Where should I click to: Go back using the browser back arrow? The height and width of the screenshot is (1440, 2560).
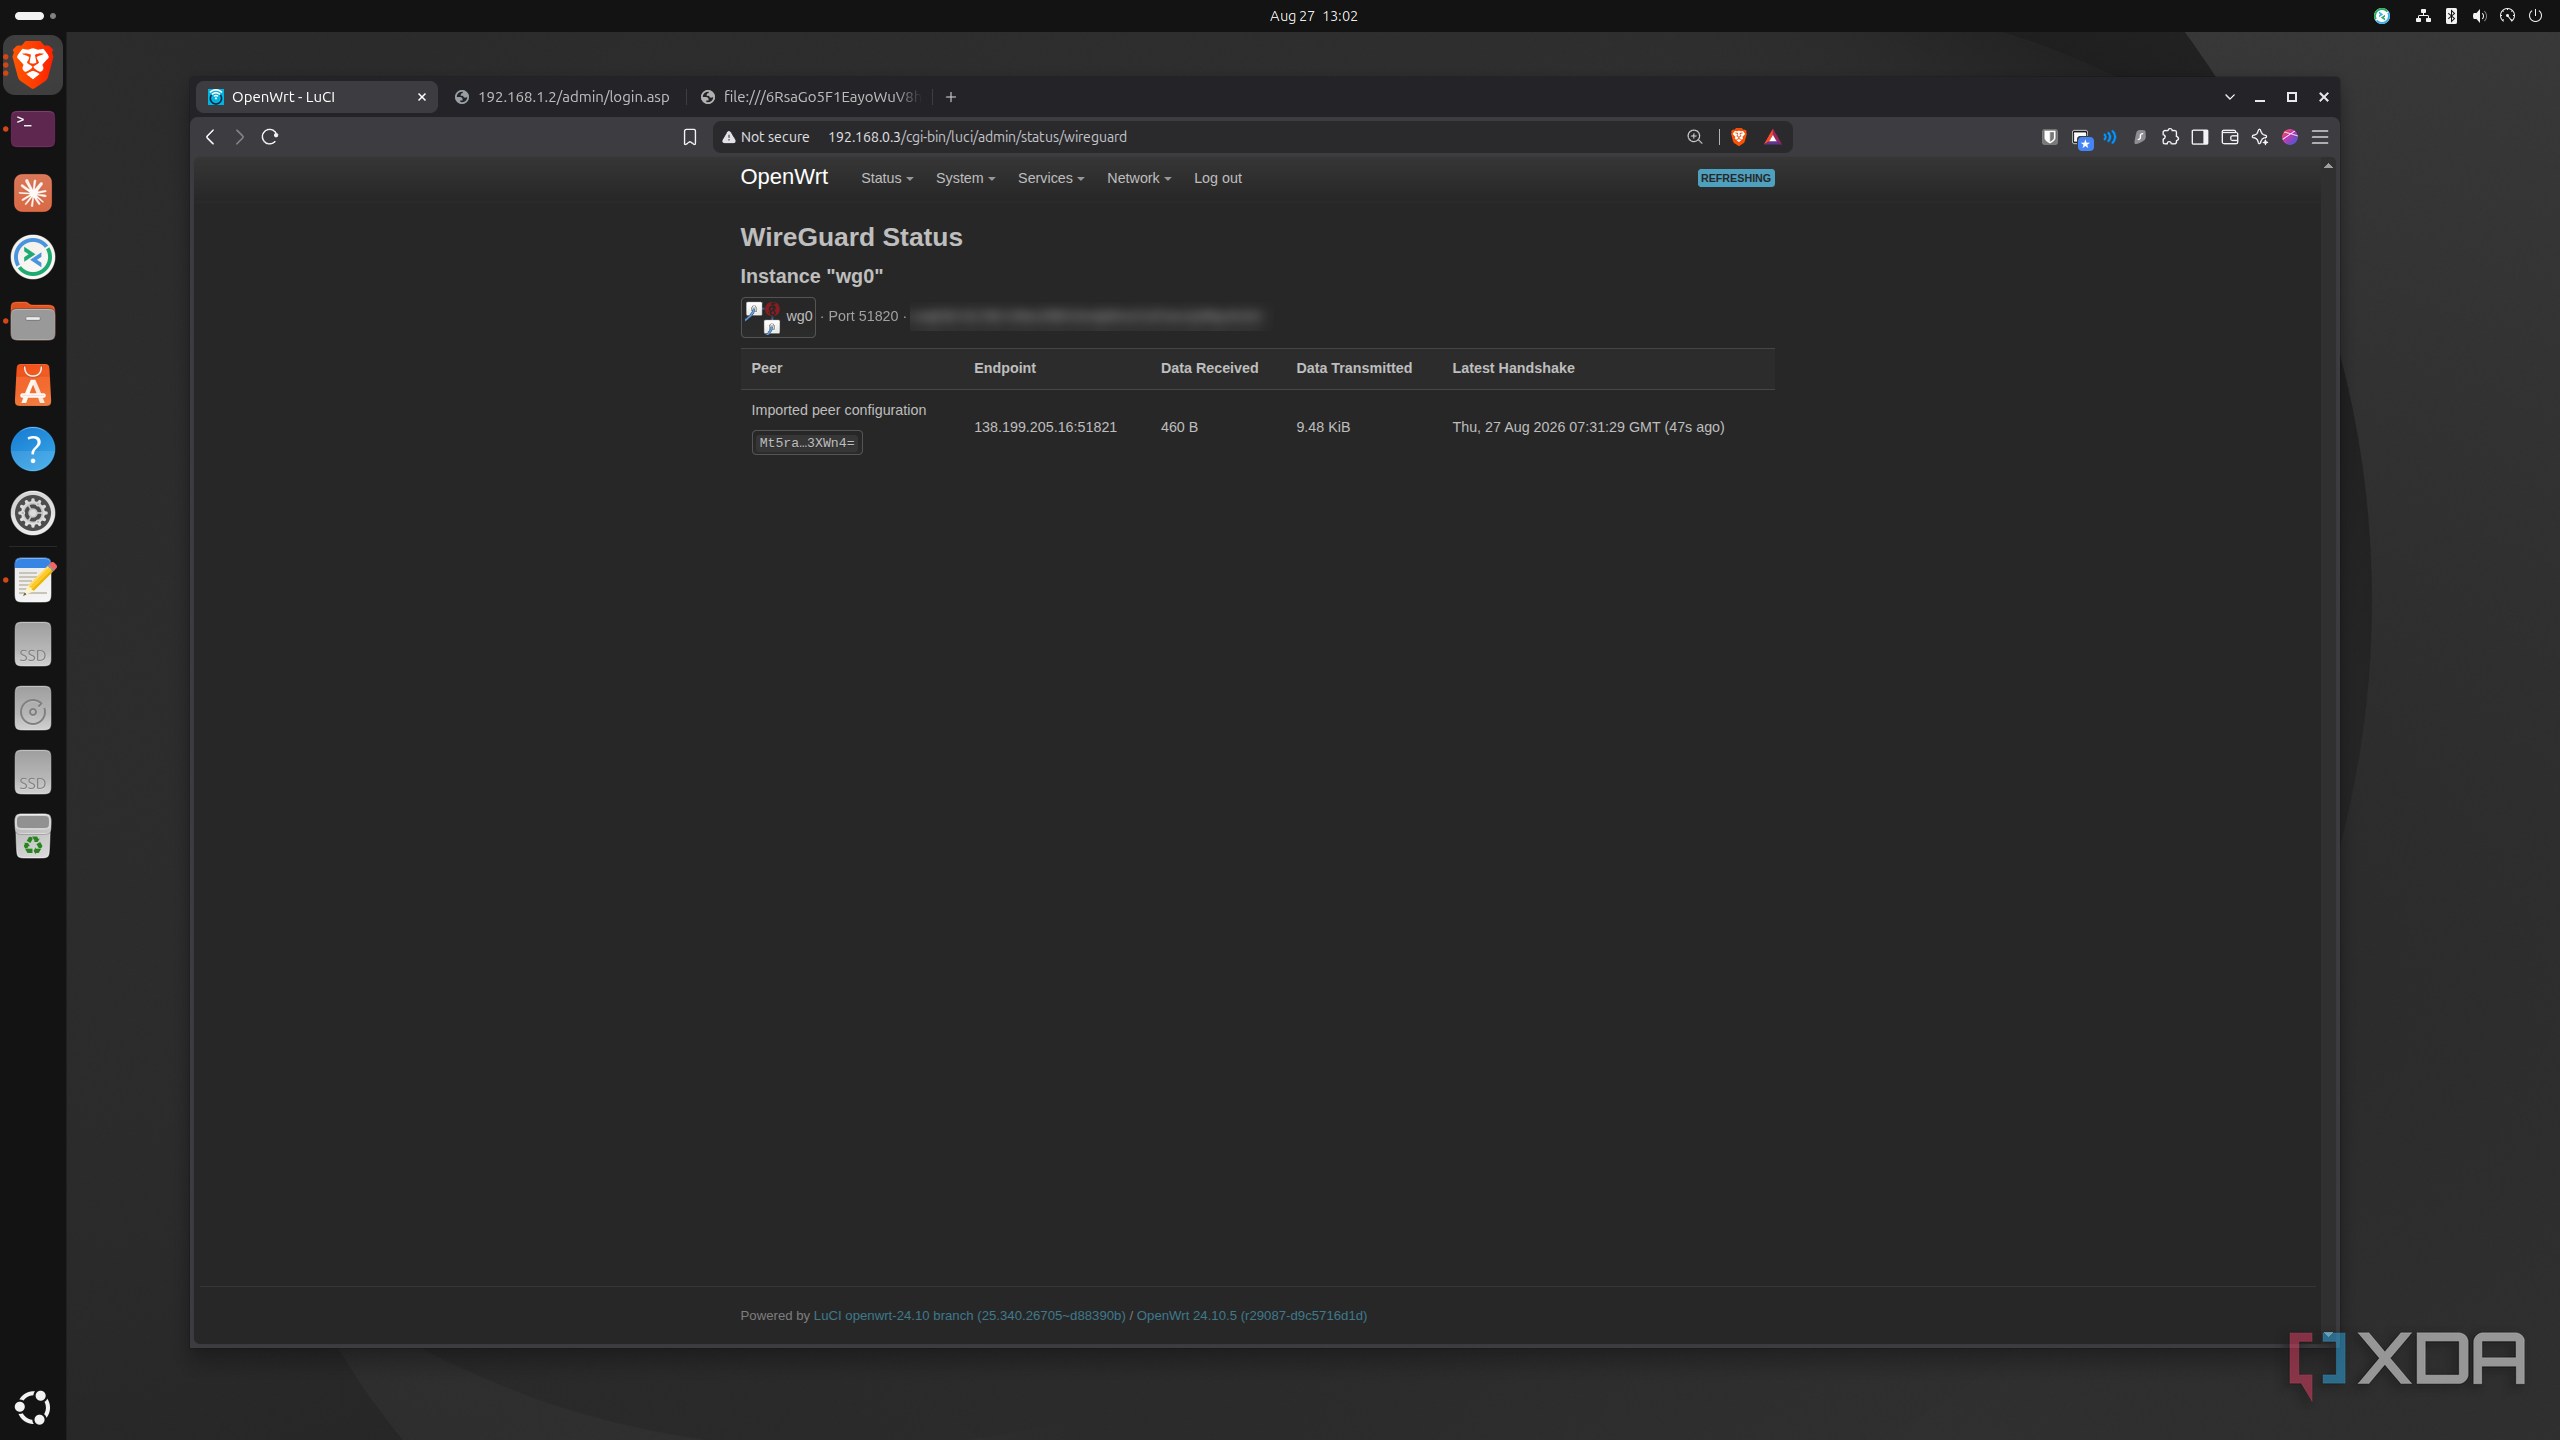pyautogui.click(x=210, y=137)
